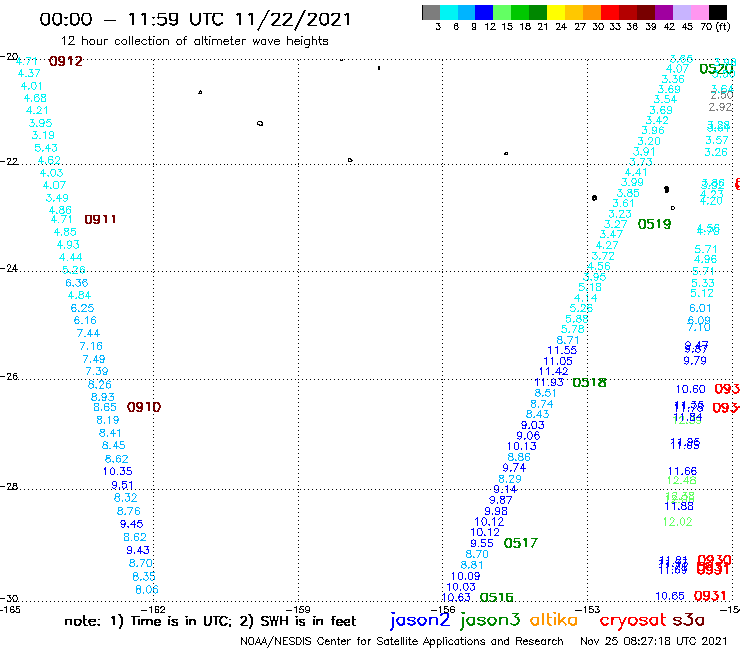Click the time marker 0912

[x=66, y=61]
